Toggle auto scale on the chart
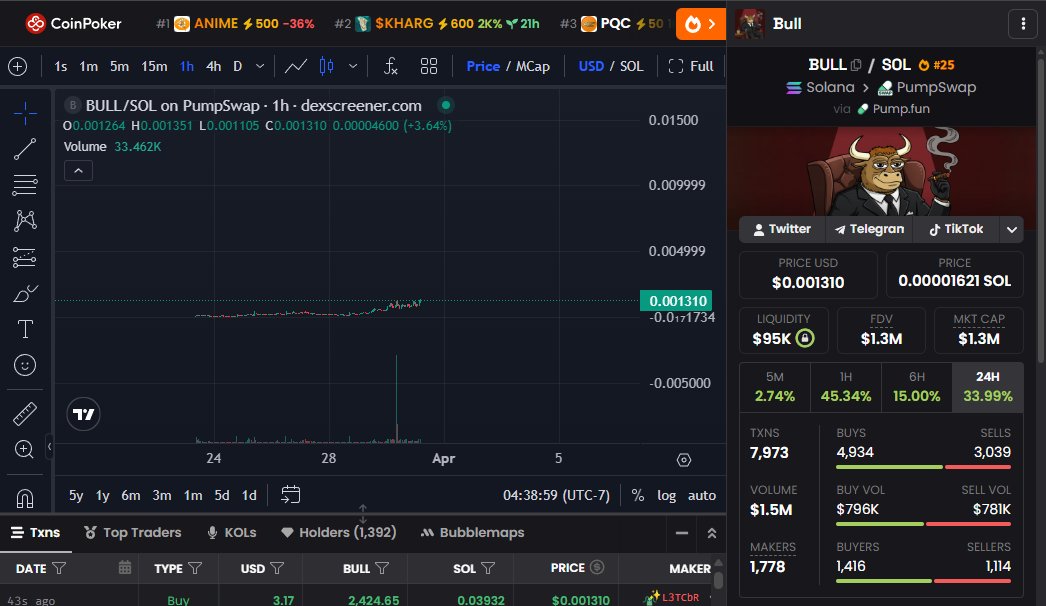This screenshot has width=1046, height=606. click(x=702, y=495)
